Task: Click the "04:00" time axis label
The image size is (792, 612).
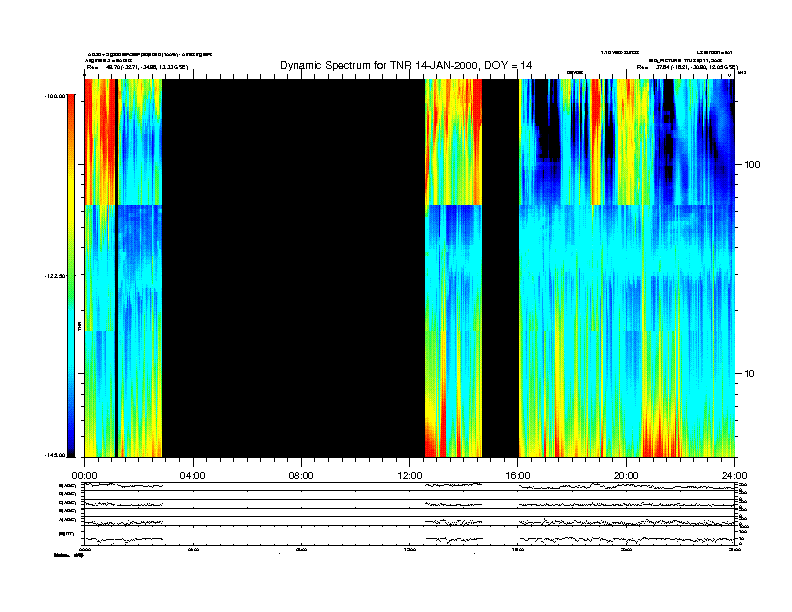Action: [x=193, y=476]
